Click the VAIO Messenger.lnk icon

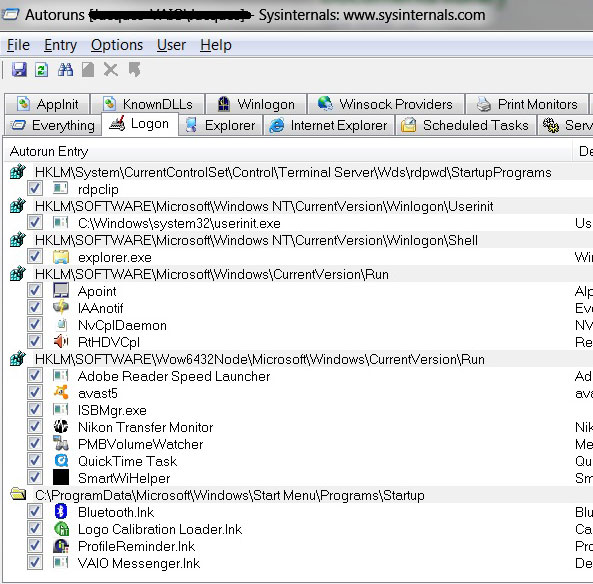tap(61, 562)
